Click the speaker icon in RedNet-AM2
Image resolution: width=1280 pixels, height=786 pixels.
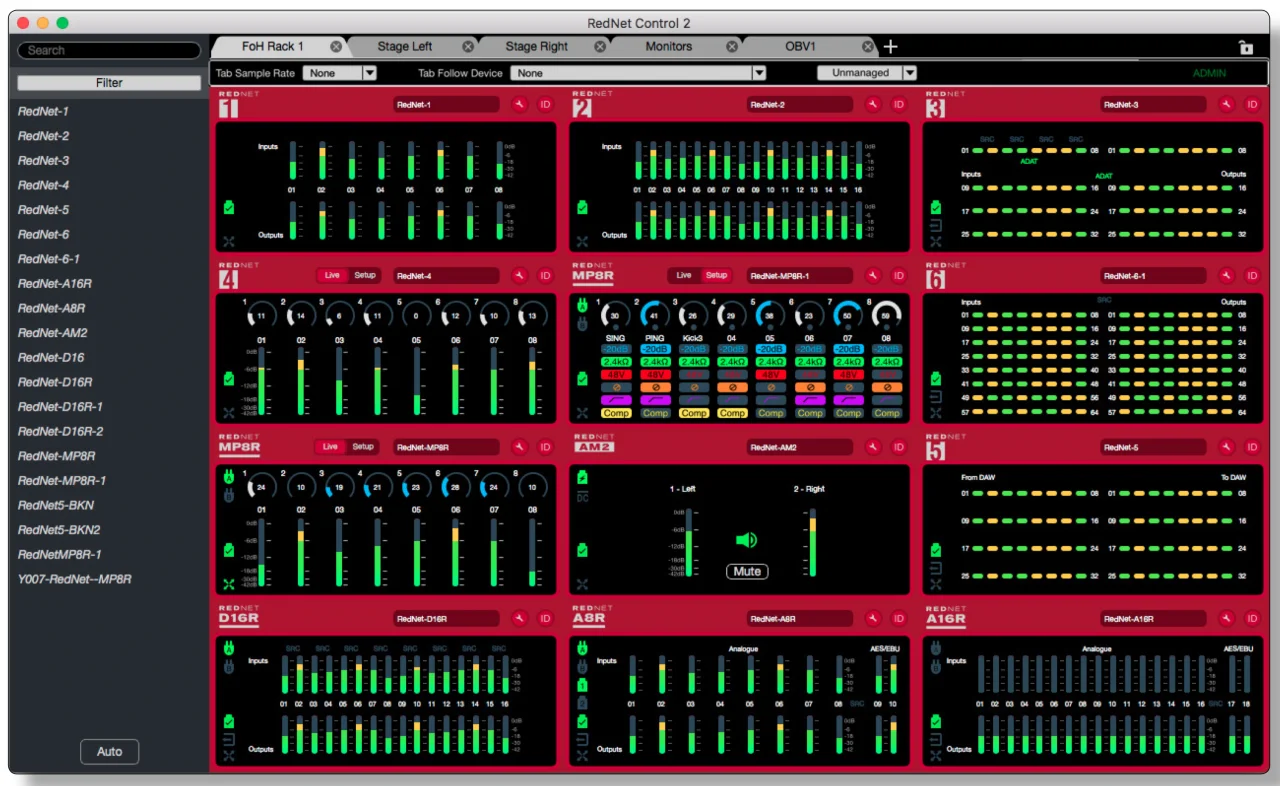click(747, 541)
